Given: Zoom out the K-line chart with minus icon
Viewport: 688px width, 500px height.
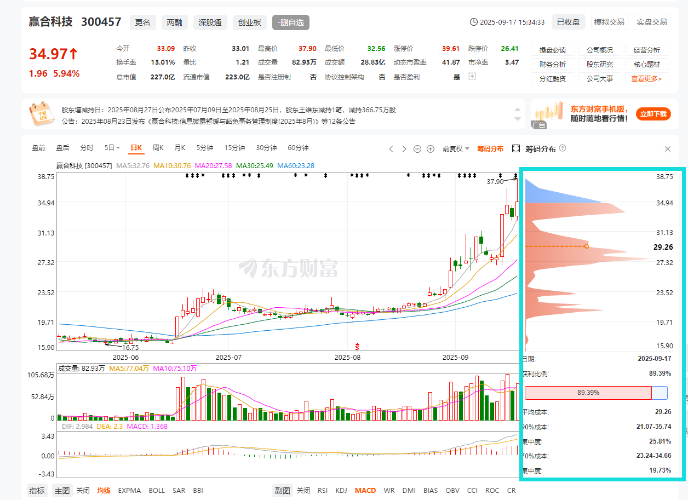Looking at the screenshot, I should (417, 149).
